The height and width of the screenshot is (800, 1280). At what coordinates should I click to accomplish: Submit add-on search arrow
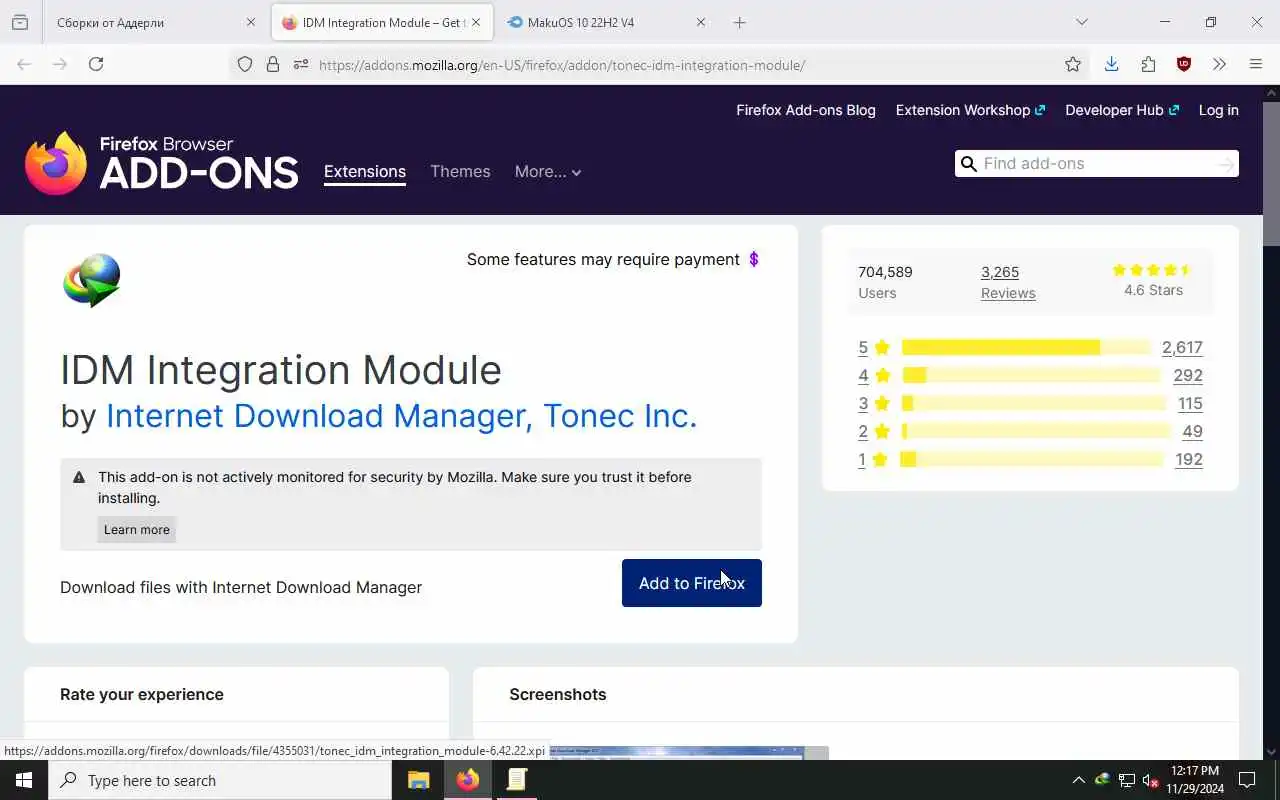1226,164
